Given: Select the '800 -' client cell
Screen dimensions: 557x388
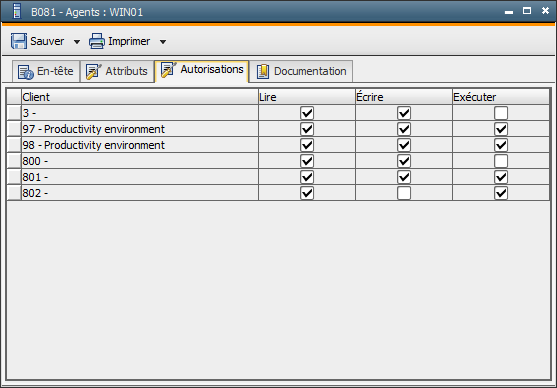Looking at the screenshot, I should pos(140,161).
